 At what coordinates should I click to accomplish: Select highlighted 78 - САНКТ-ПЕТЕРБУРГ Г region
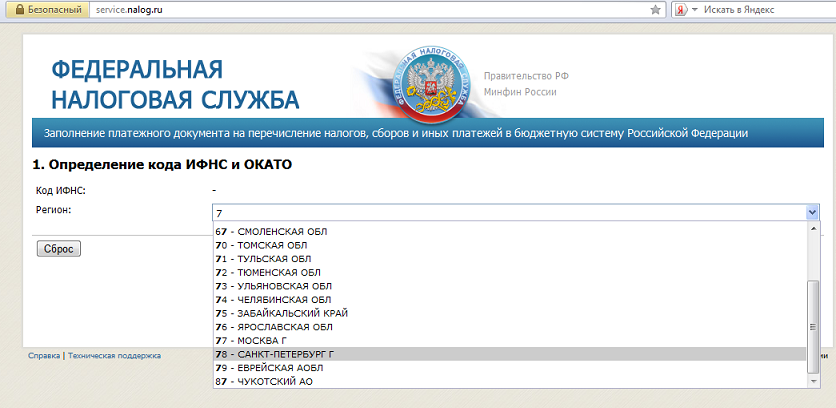[509, 354]
